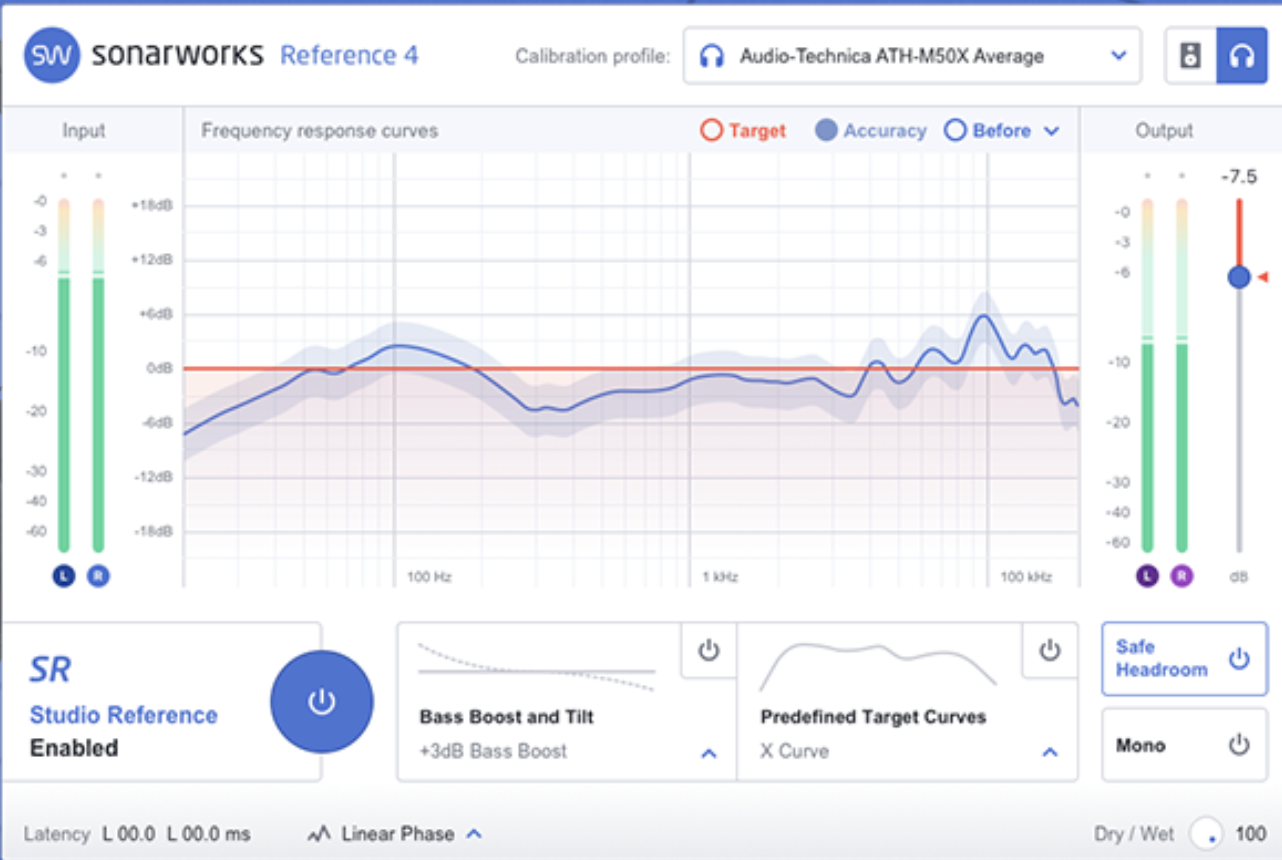Viewport: 1282px width, 860px height.
Task: Click the -18dB graph axis label
Action: (x=153, y=531)
